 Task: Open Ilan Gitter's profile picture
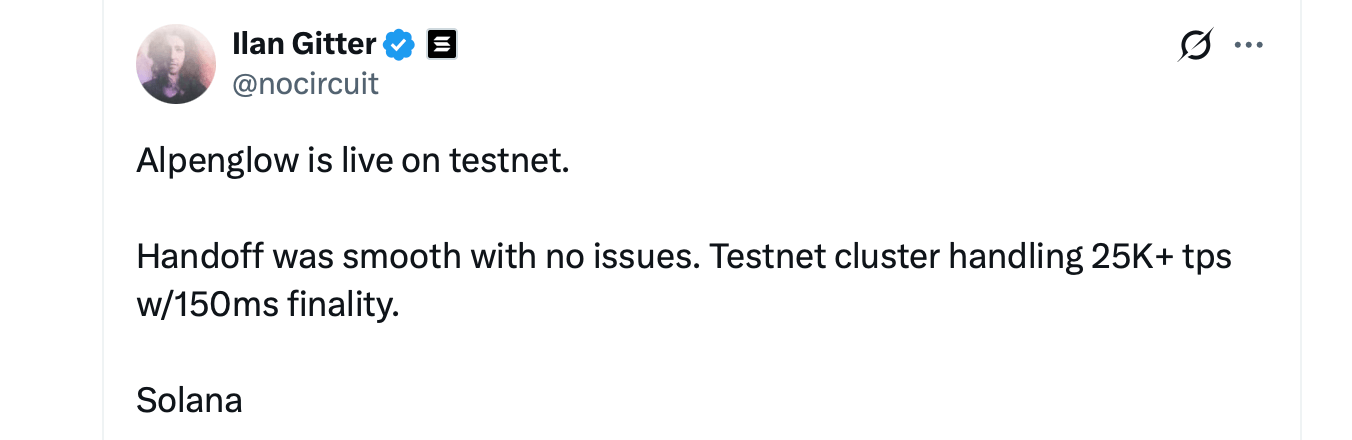176,64
